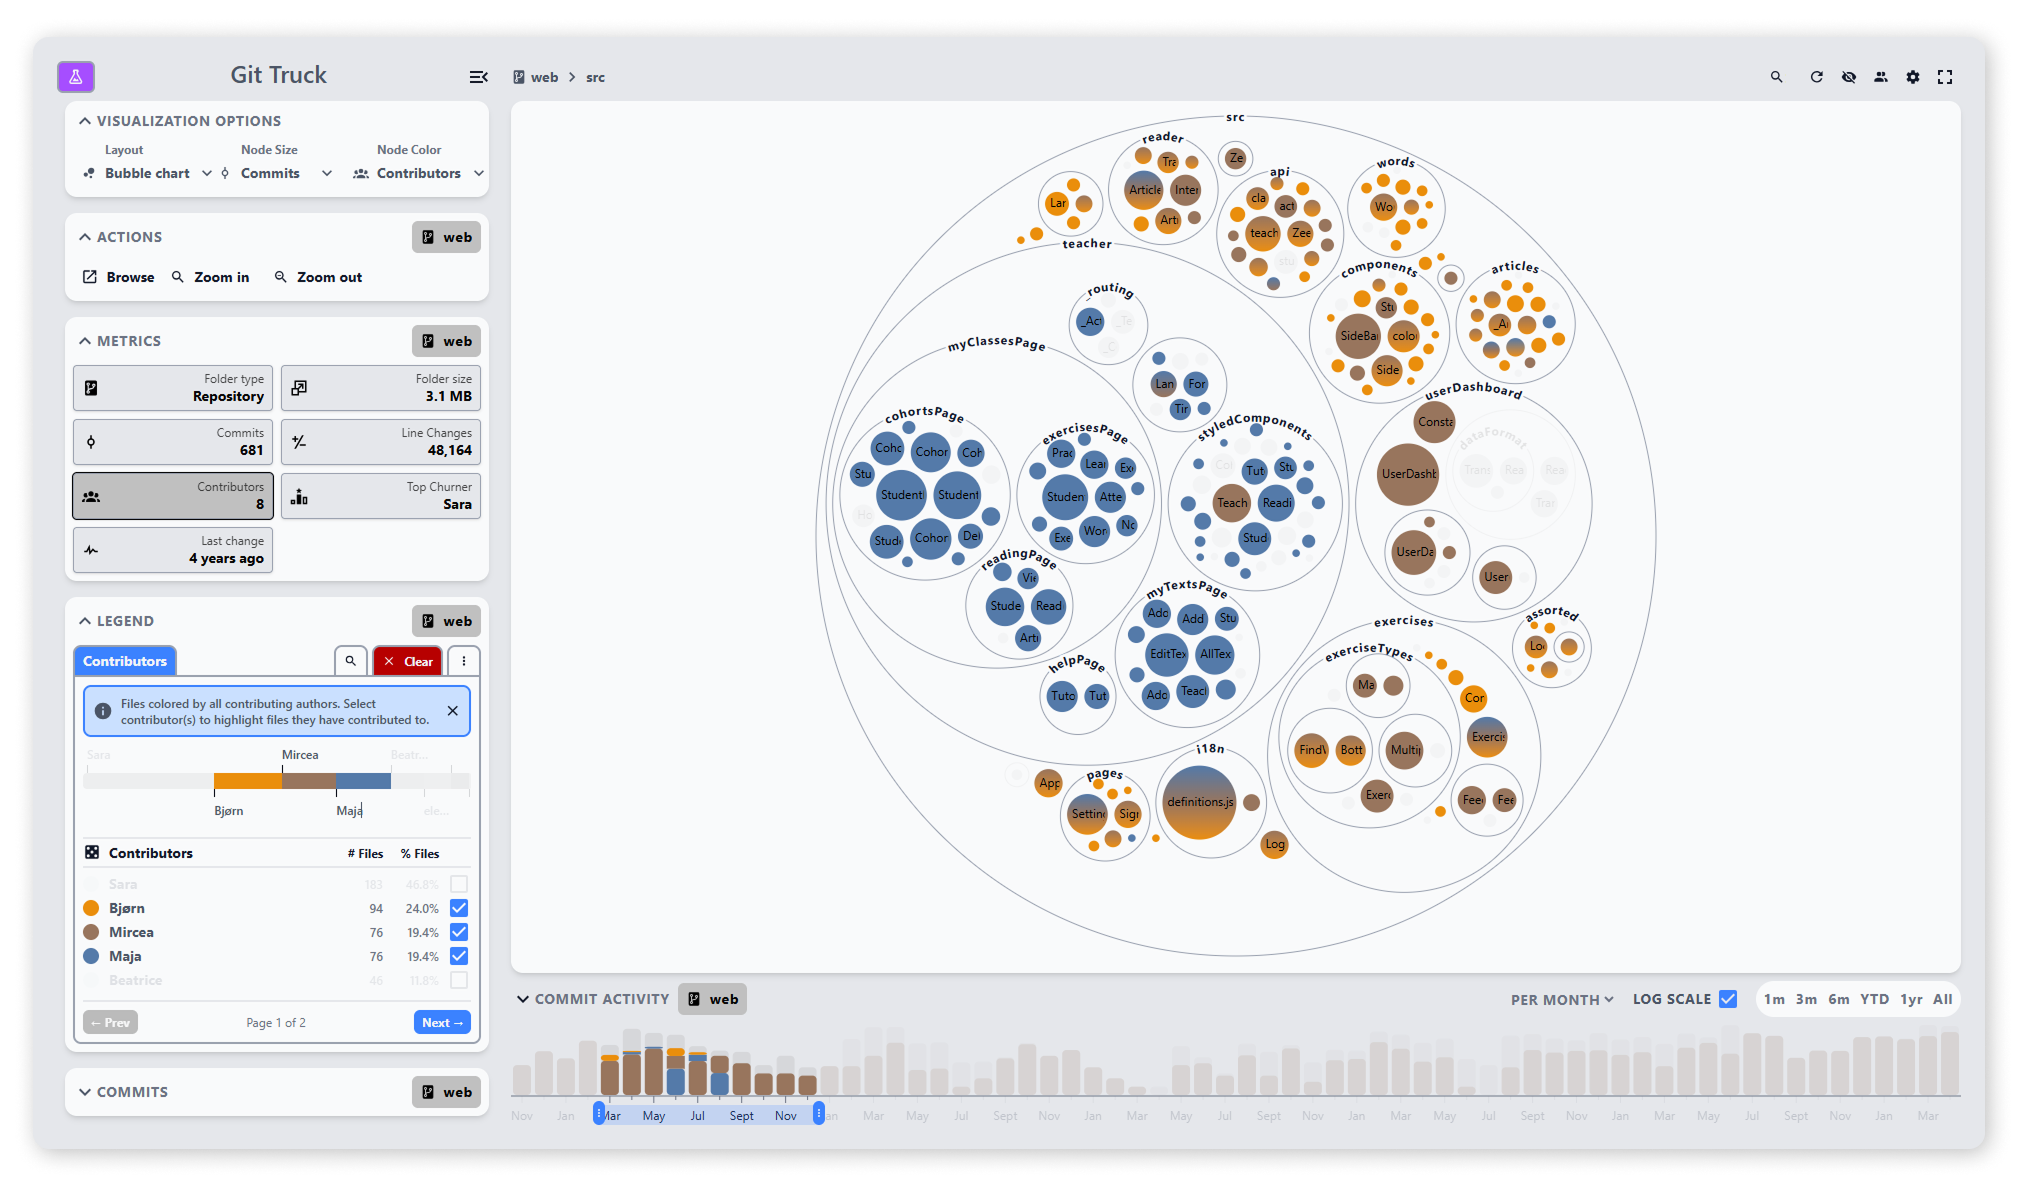
Task: Open the legend three-dot options menu
Action: [464, 661]
